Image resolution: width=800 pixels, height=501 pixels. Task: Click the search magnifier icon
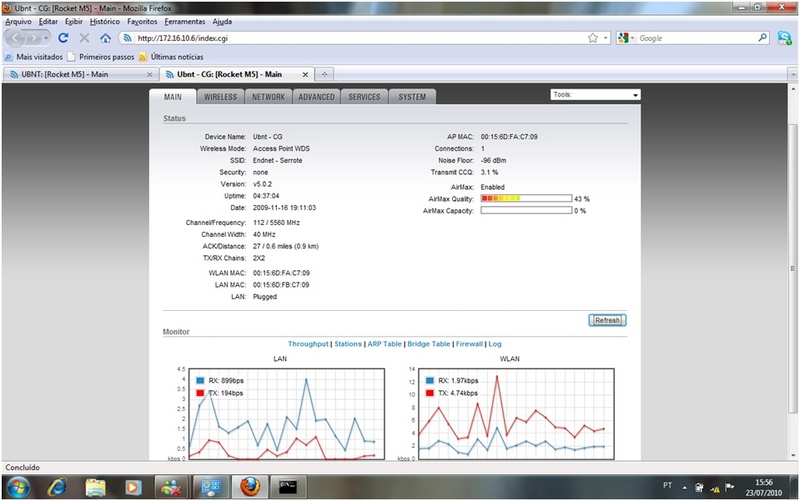[762, 37]
